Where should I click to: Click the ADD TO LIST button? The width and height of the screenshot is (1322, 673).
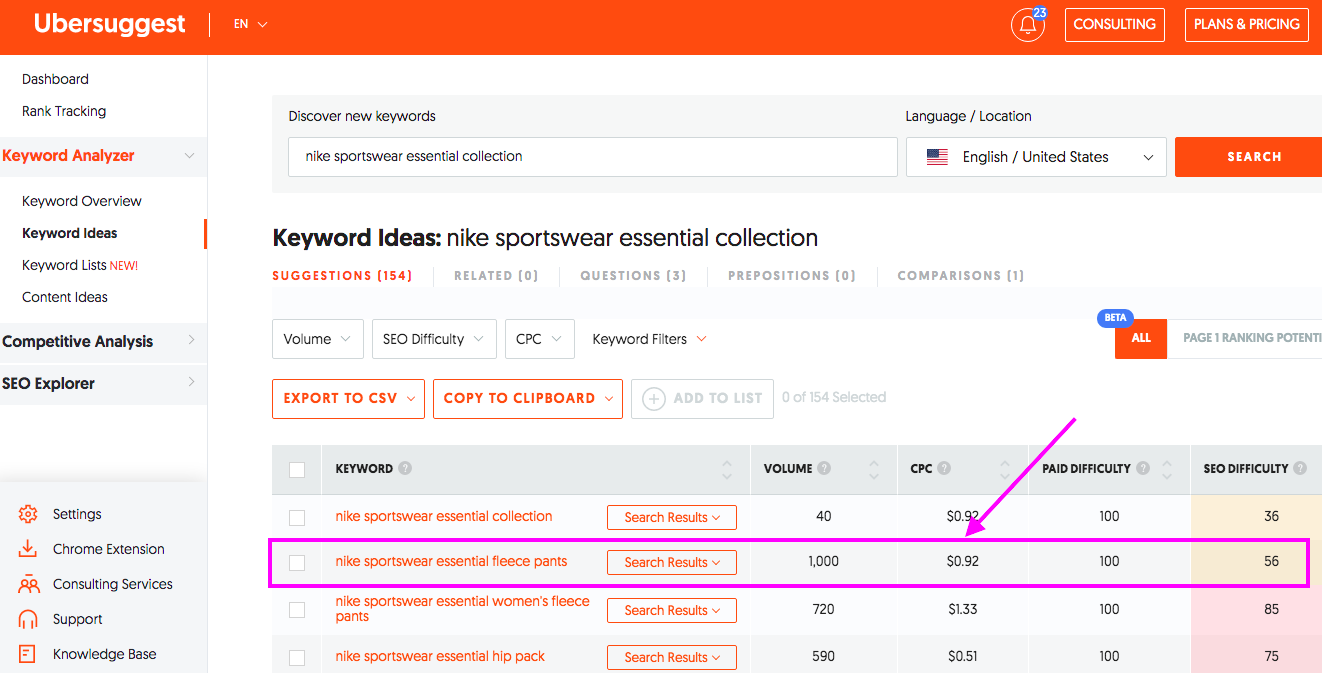click(x=702, y=398)
